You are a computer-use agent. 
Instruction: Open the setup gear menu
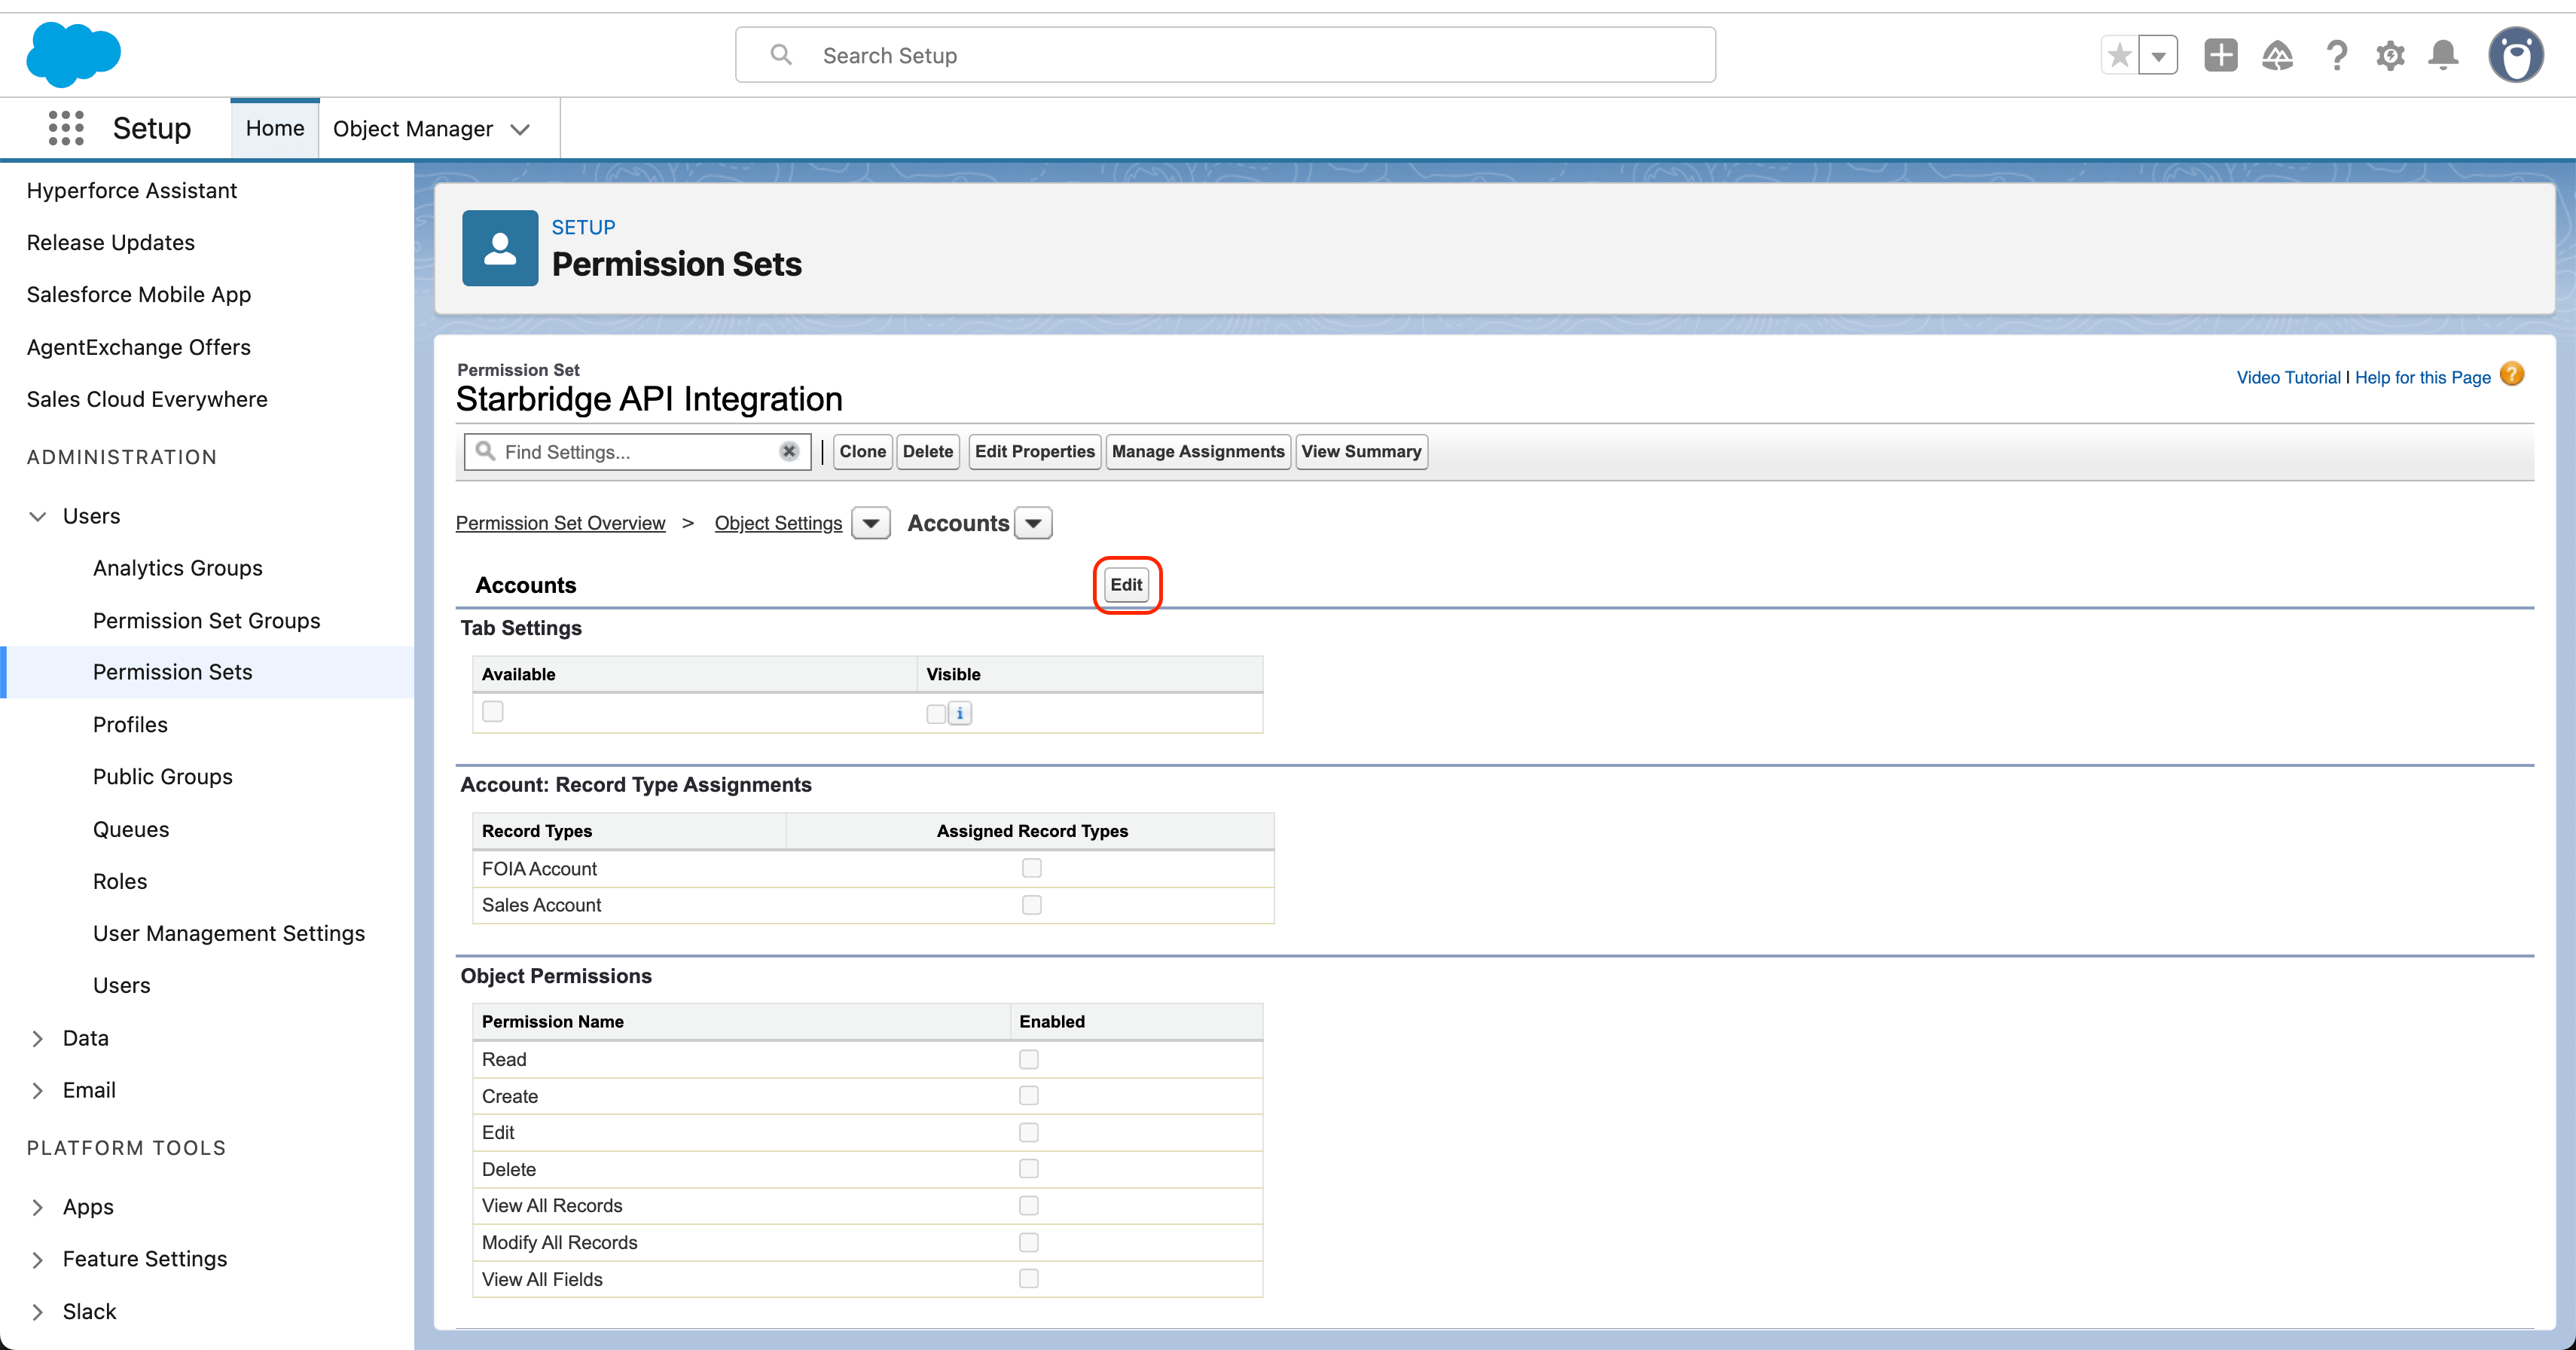click(2390, 55)
